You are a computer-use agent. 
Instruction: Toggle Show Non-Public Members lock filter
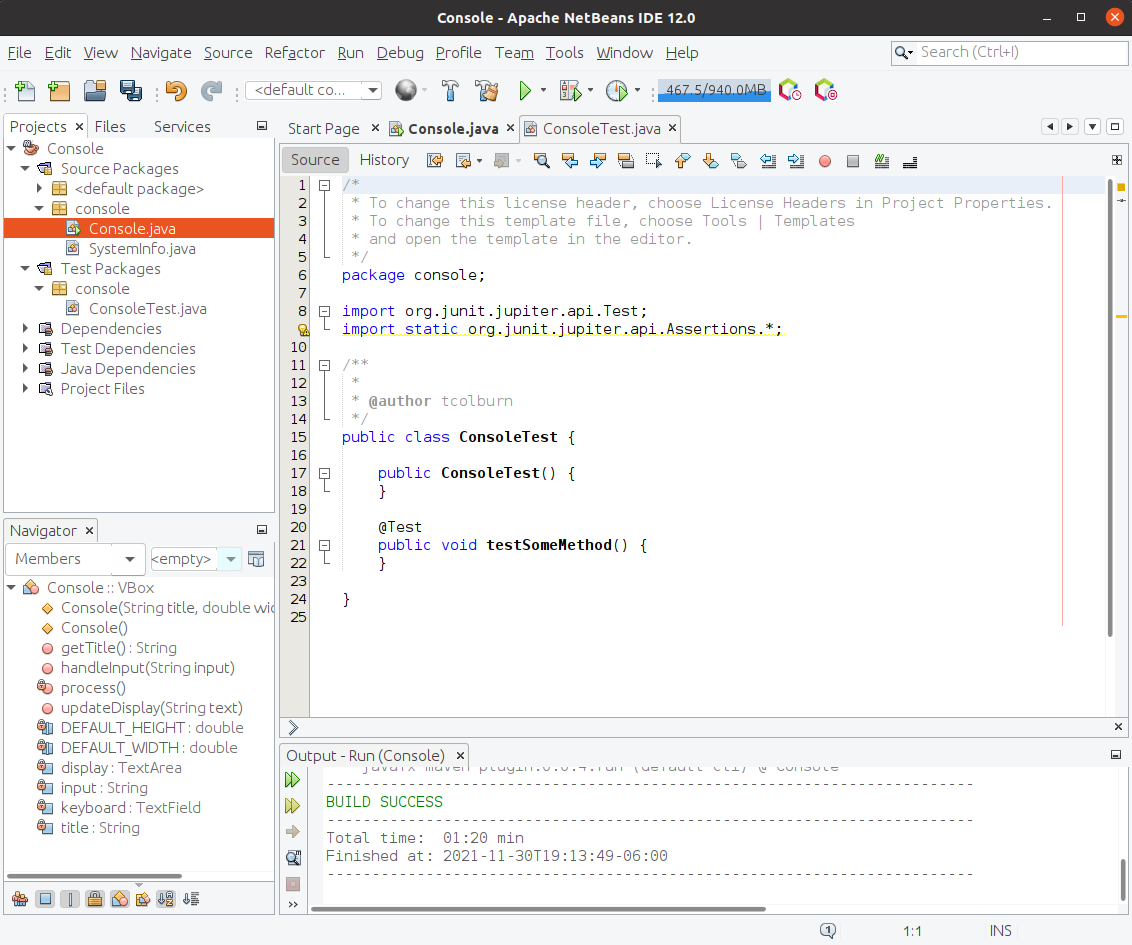pos(94,899)
